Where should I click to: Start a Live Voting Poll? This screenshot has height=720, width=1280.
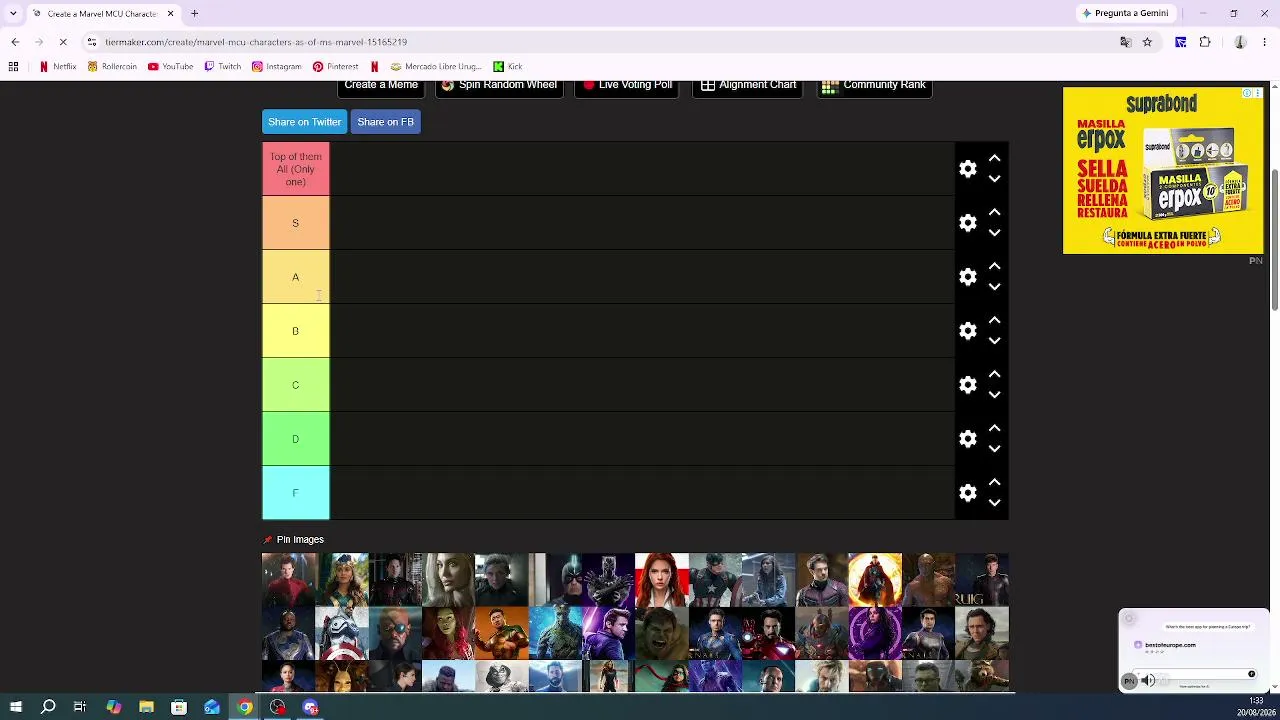[x=627, y=87]
